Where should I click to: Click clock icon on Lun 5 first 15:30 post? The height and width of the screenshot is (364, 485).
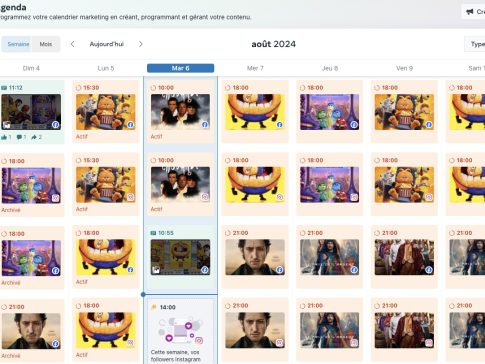click(78, 88)
